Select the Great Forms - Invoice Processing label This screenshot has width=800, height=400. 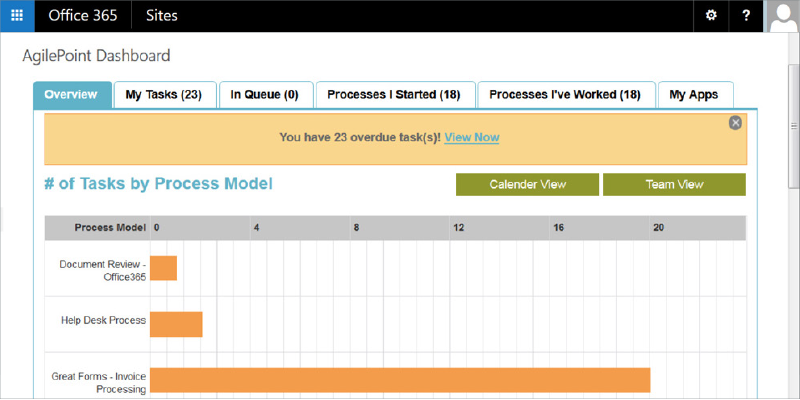tap(99, 383)
